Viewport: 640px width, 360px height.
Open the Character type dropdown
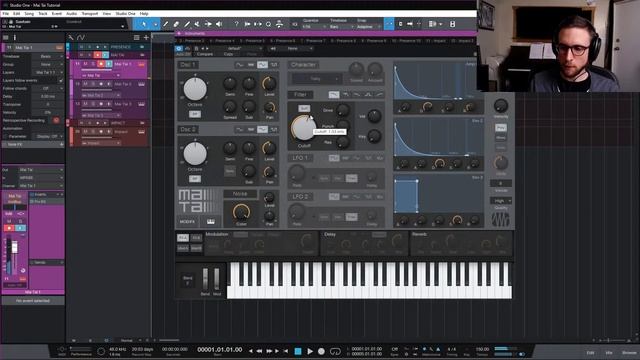coord(316,78)
